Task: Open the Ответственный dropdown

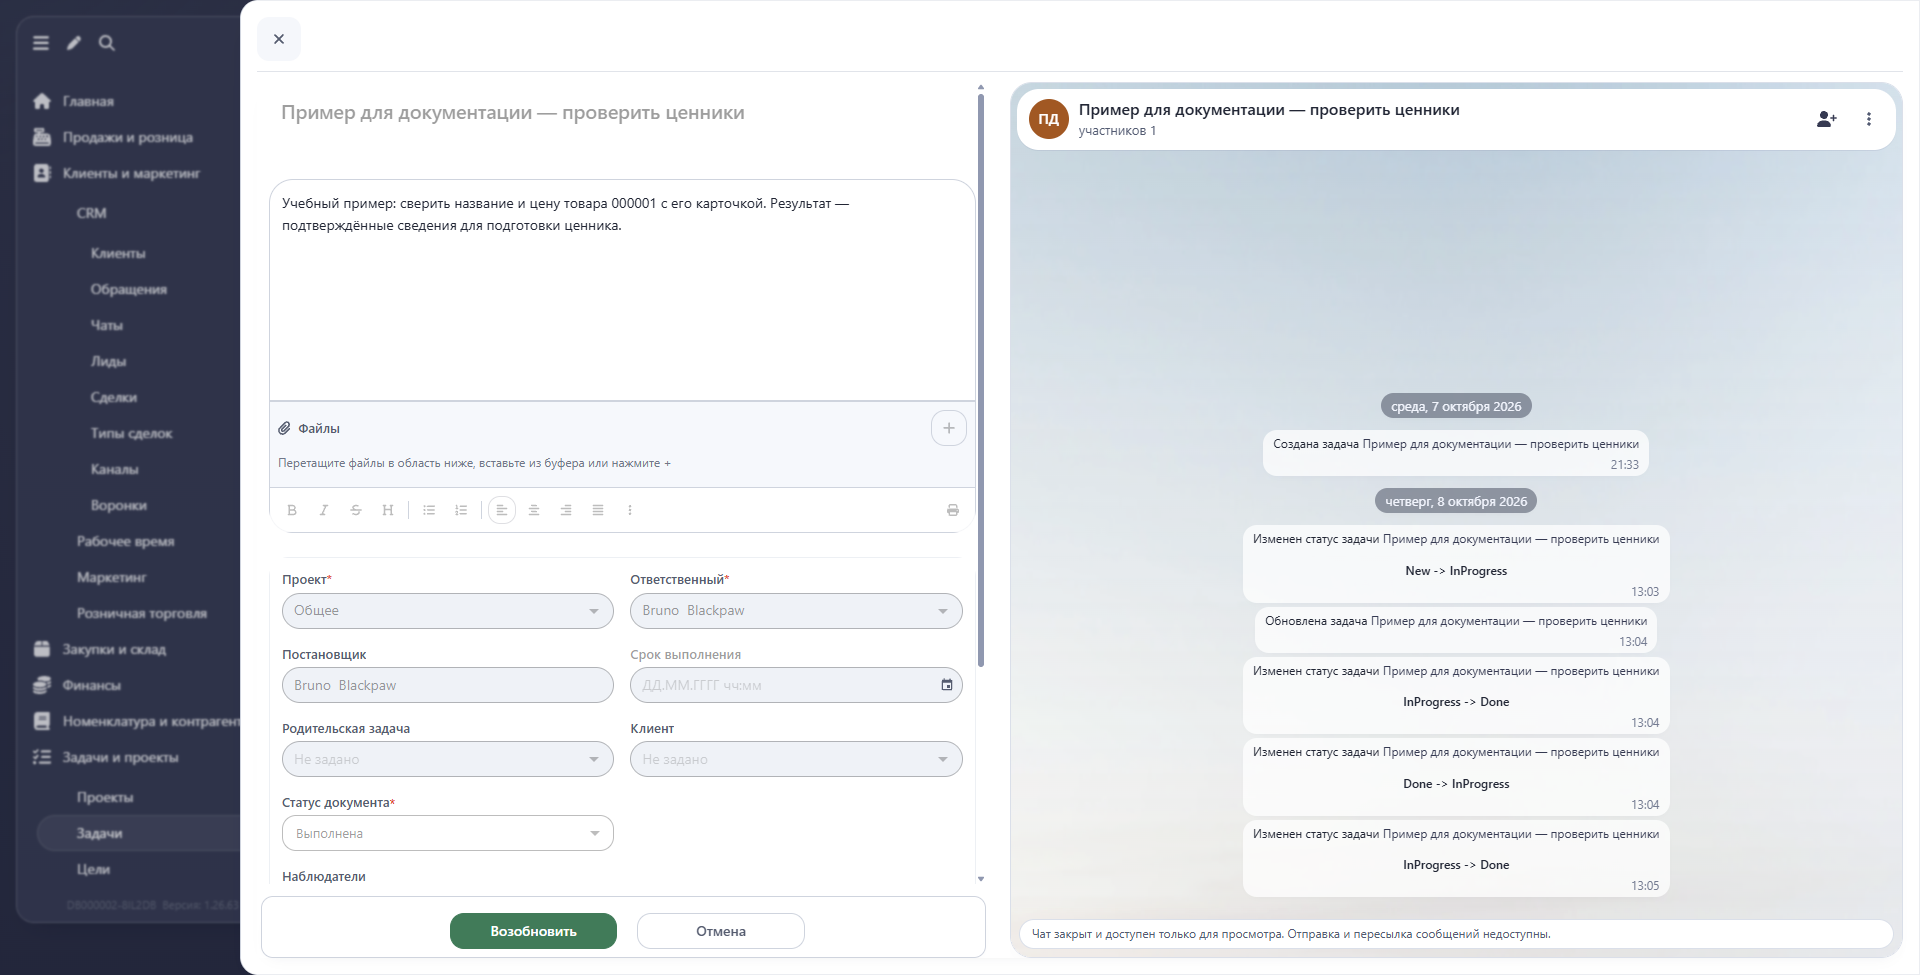Action: pos(796,611)
